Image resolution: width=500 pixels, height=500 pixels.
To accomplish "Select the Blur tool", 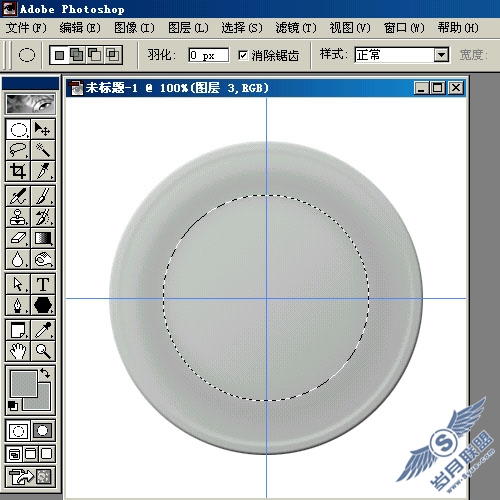I will coord(18,259).
